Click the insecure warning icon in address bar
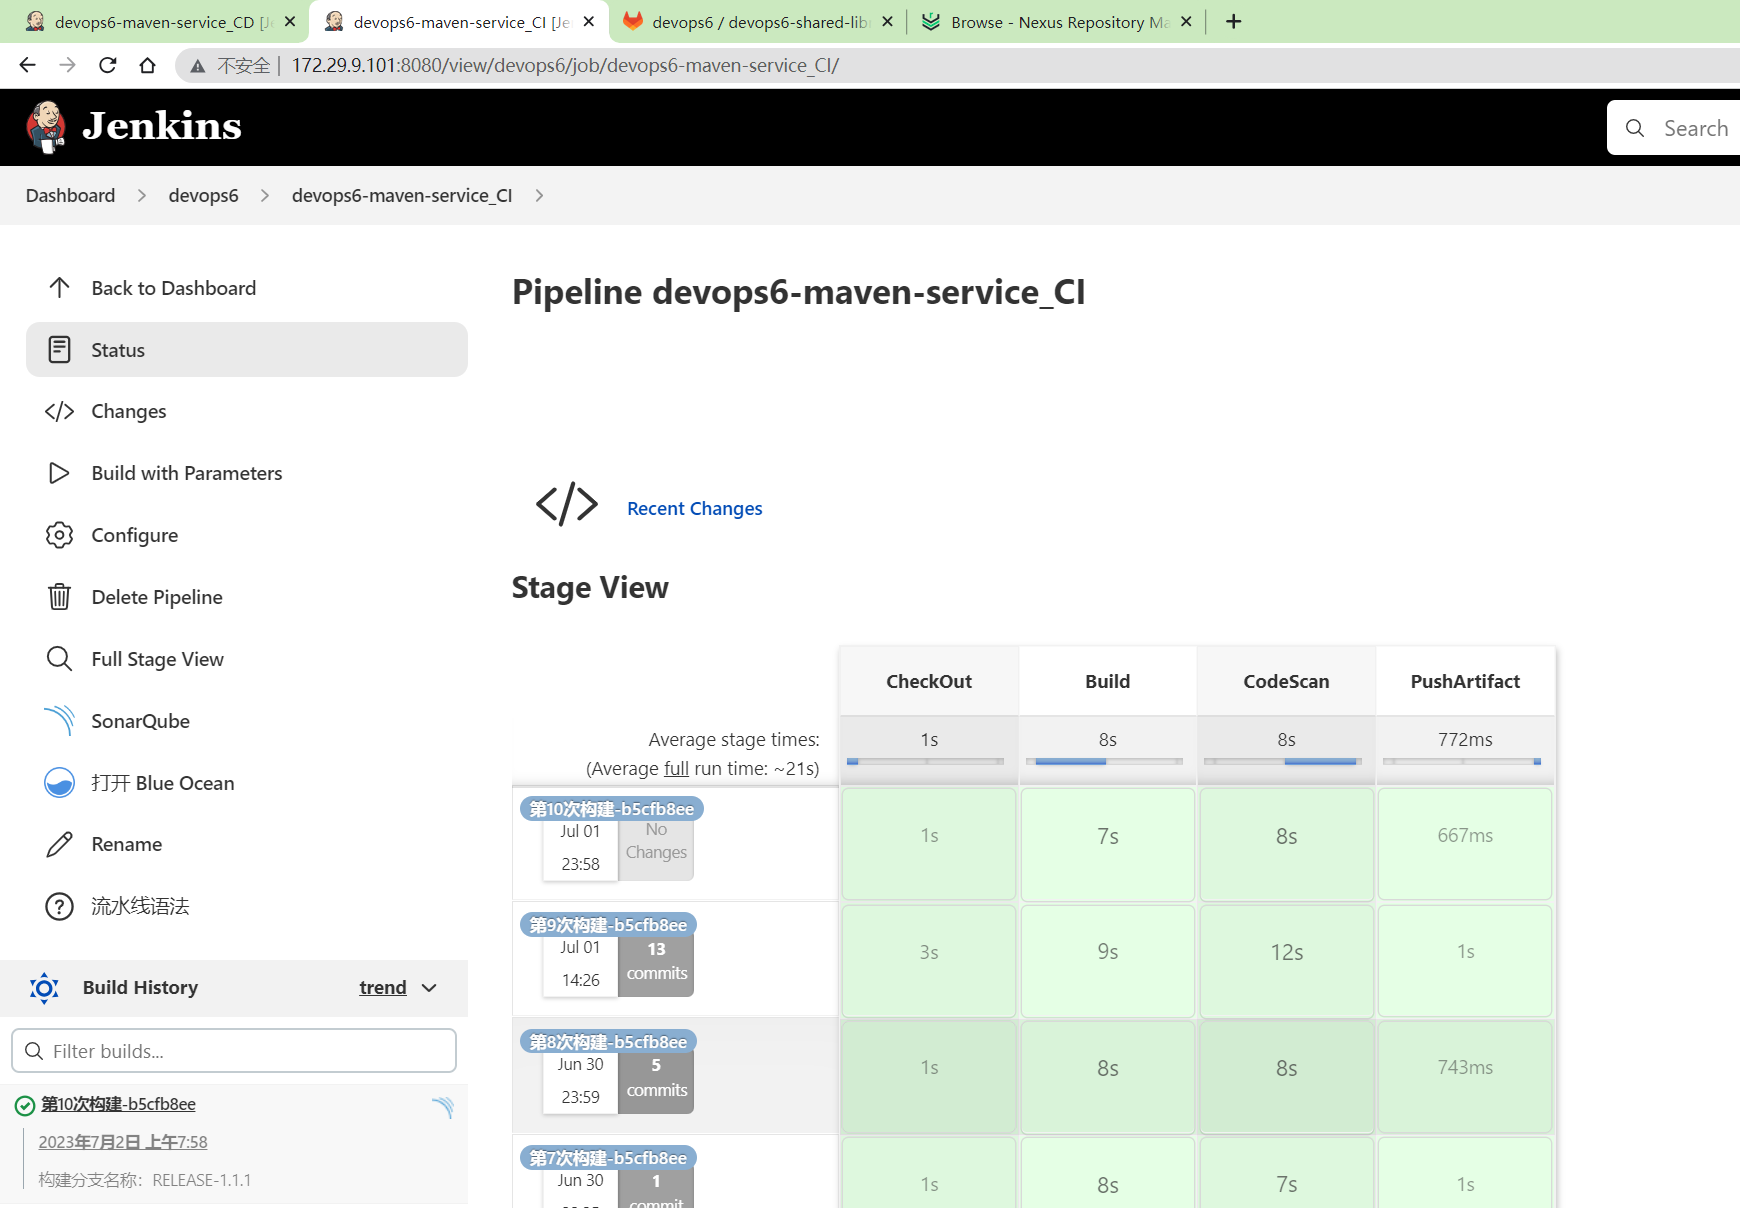The image size is (1740, 1208). pyautogui.click(x=198, y=66)
